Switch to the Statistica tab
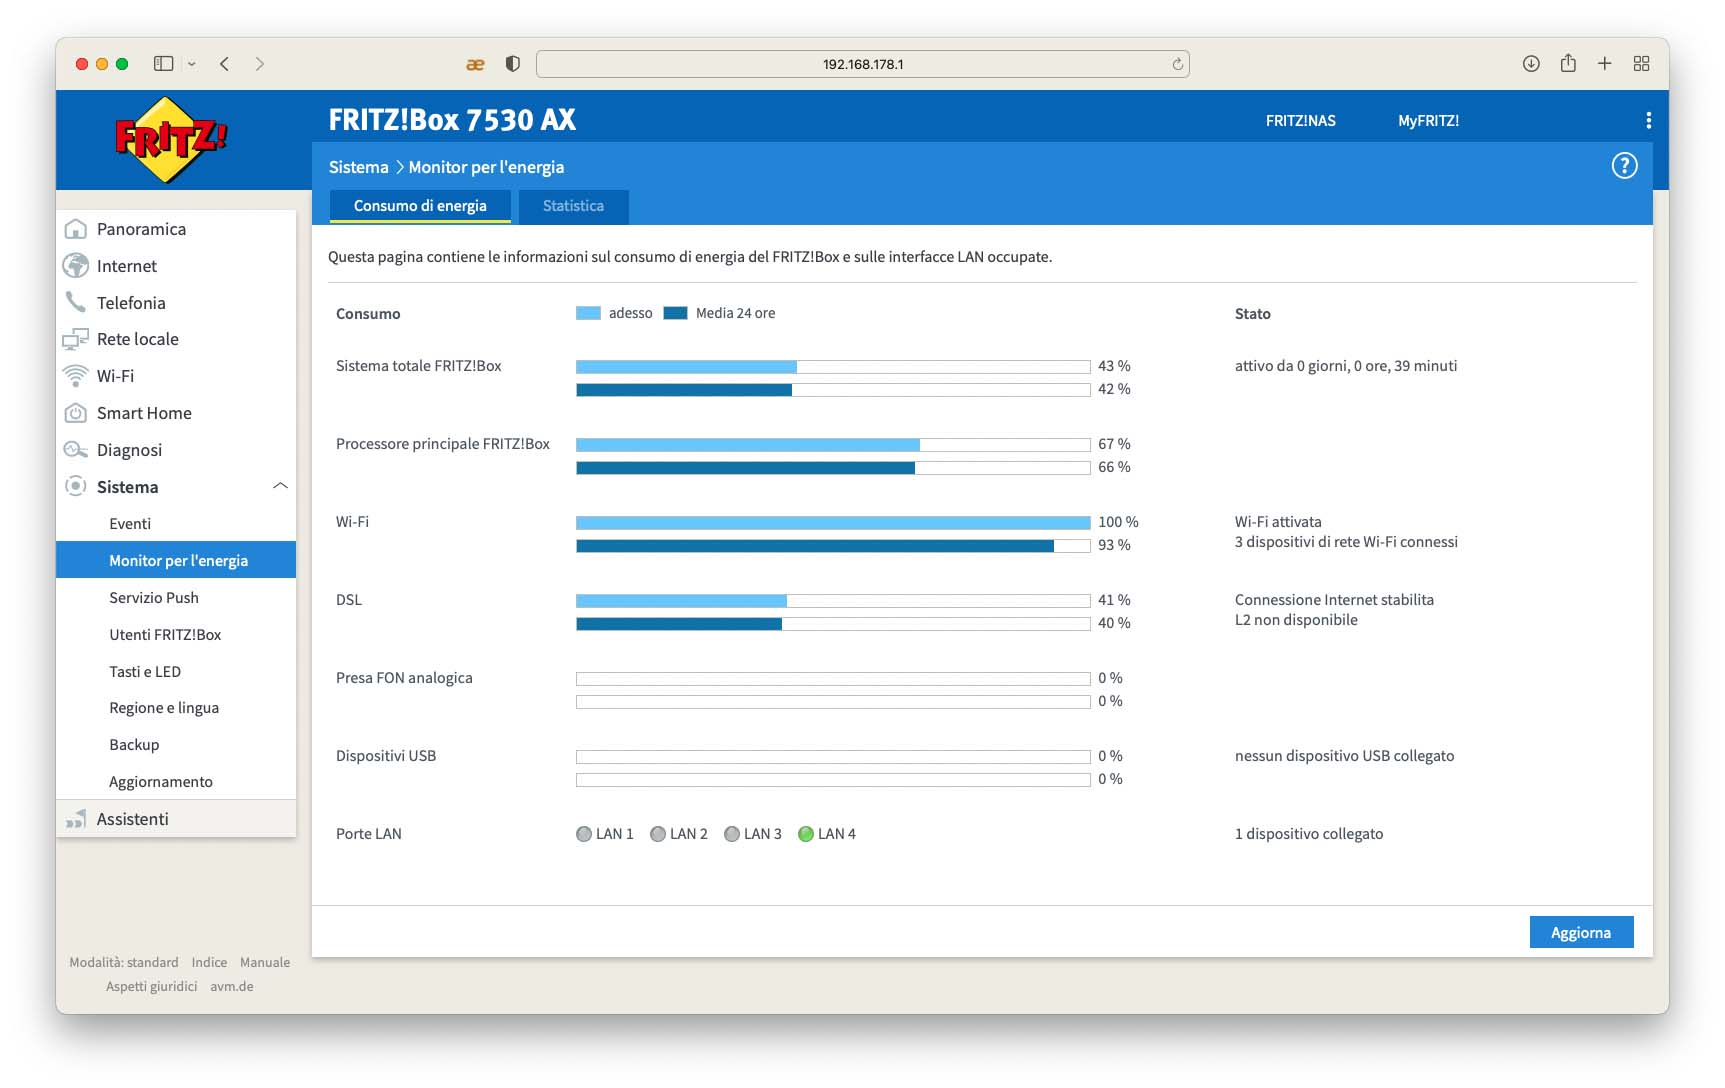Viewport: 1725px width, 1088px height. coord(573,206)
